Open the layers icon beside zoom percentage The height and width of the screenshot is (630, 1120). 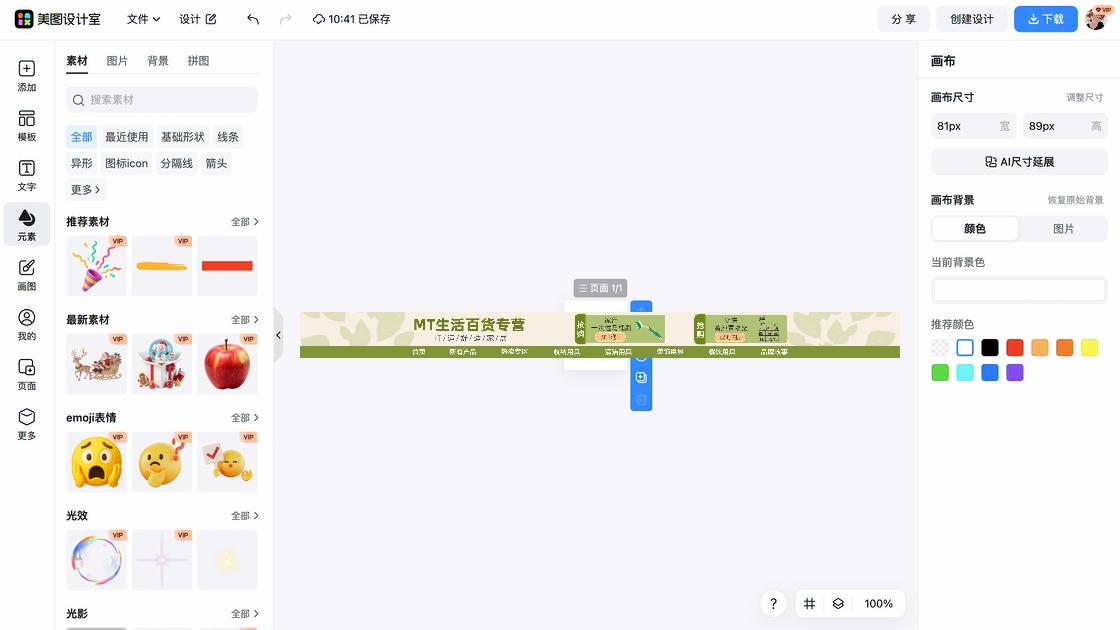(x=838, y=604)
